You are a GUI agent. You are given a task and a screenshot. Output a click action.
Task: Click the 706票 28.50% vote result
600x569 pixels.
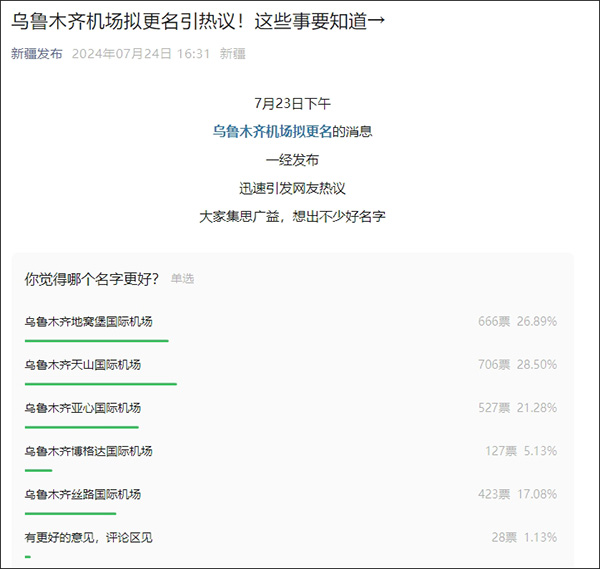[x=517, y=365]
